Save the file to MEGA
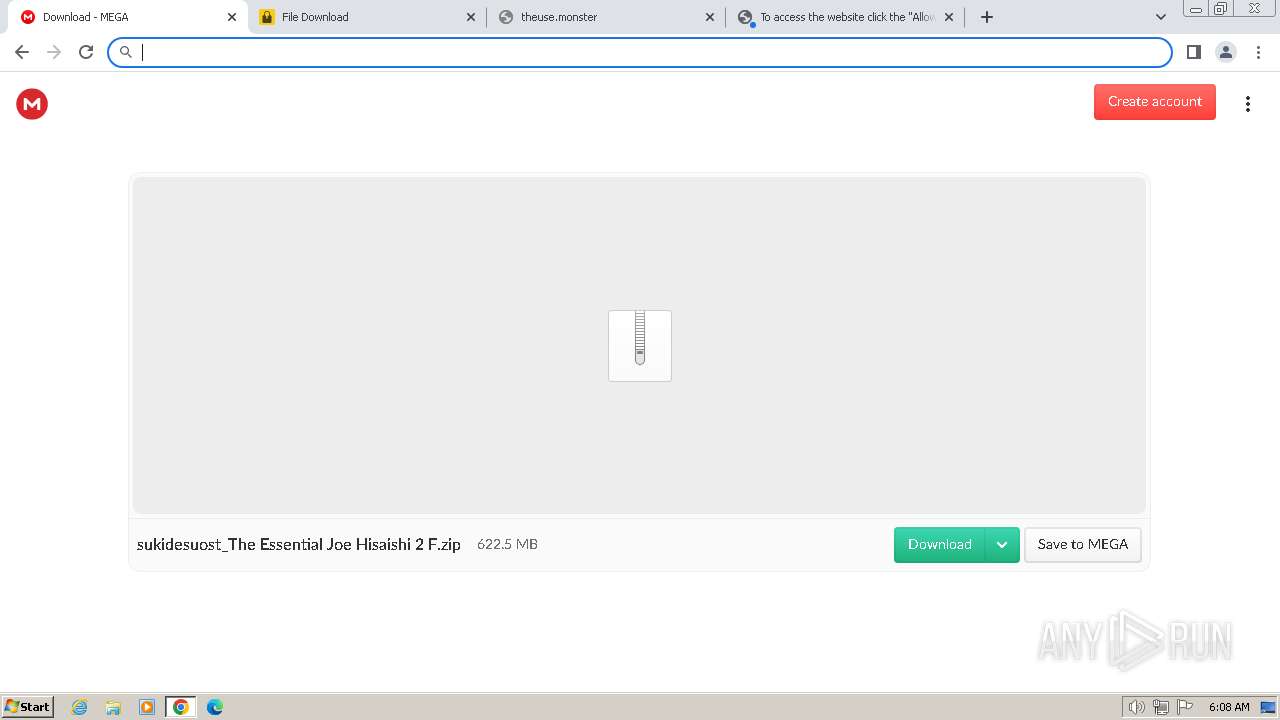1280x720 pixels. [x=1082, y=544]
